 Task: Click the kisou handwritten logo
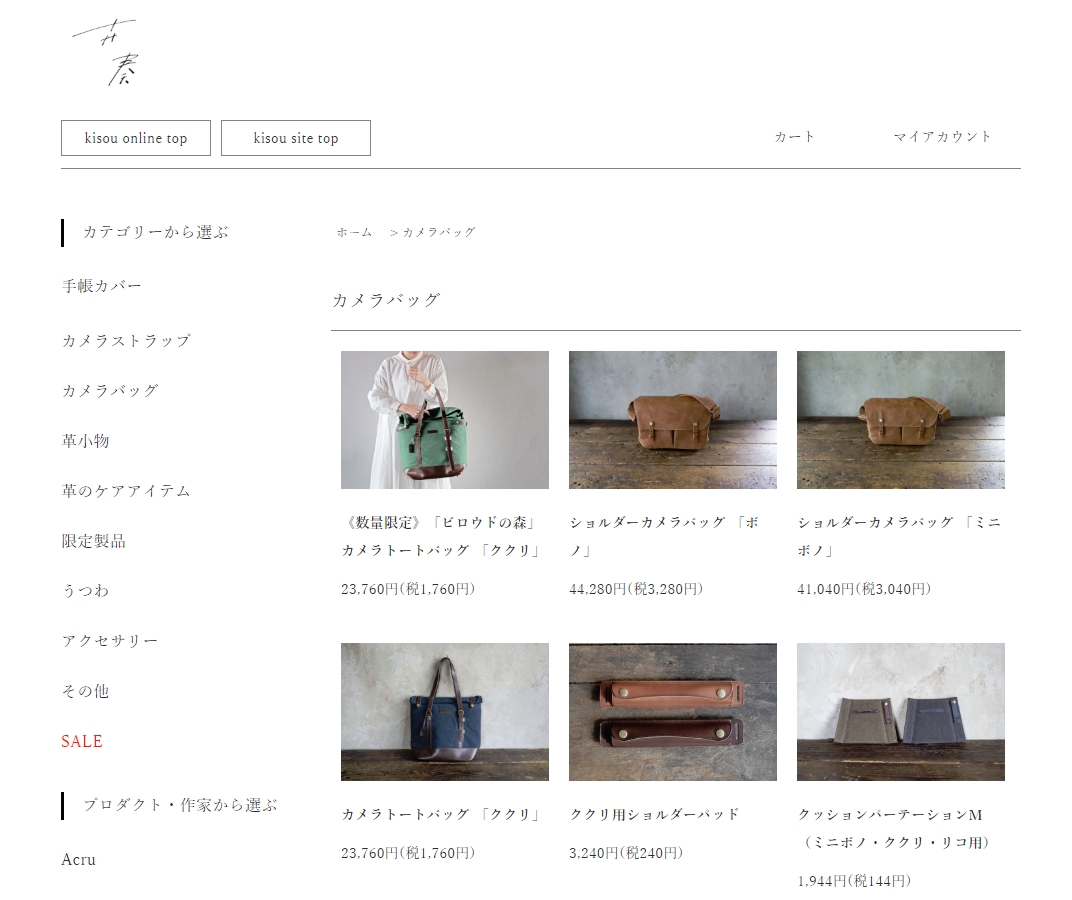(106, 53)
